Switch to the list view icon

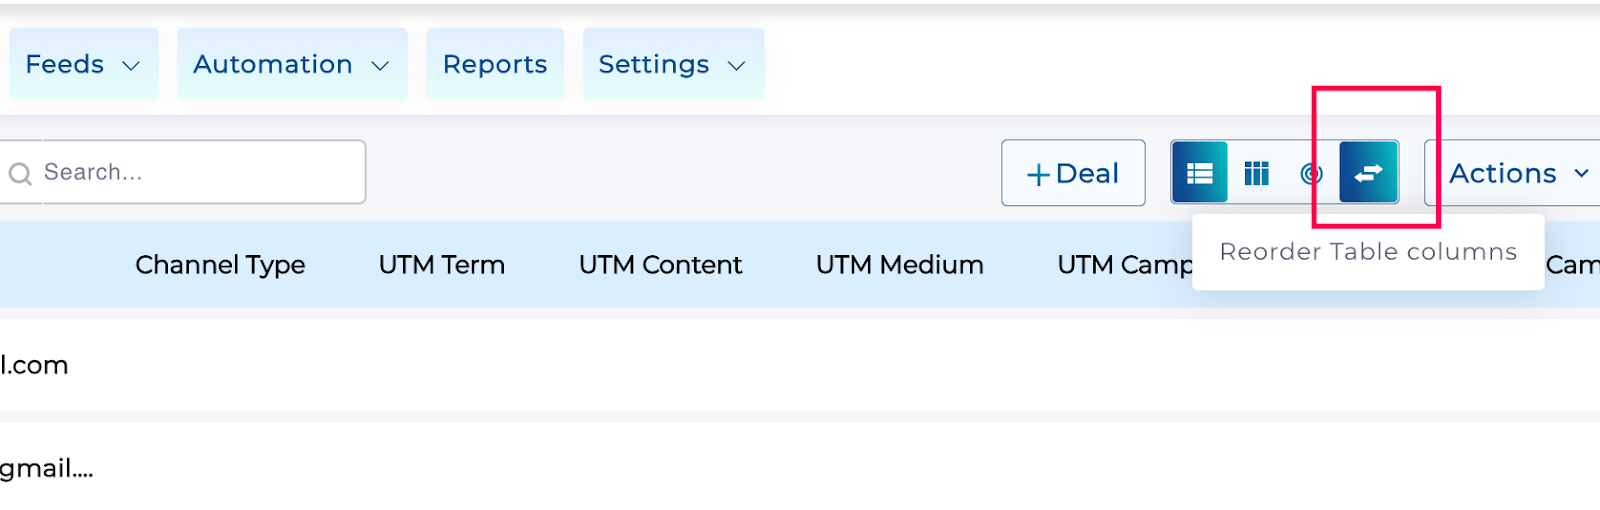coord(1200,173)
